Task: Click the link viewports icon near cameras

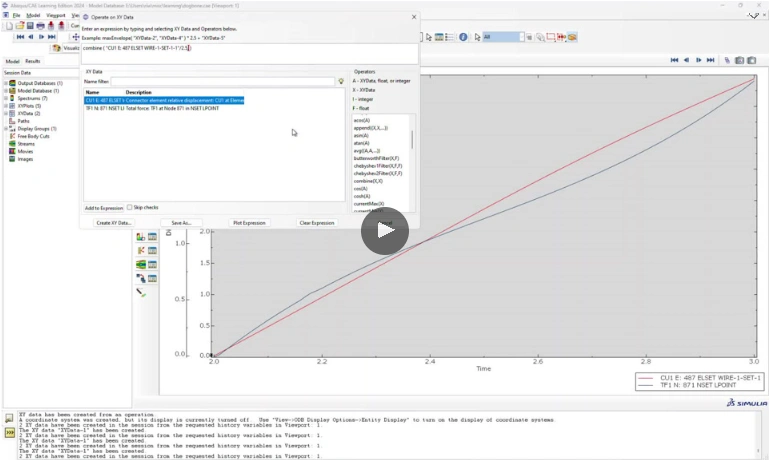Action: [727, 60]
